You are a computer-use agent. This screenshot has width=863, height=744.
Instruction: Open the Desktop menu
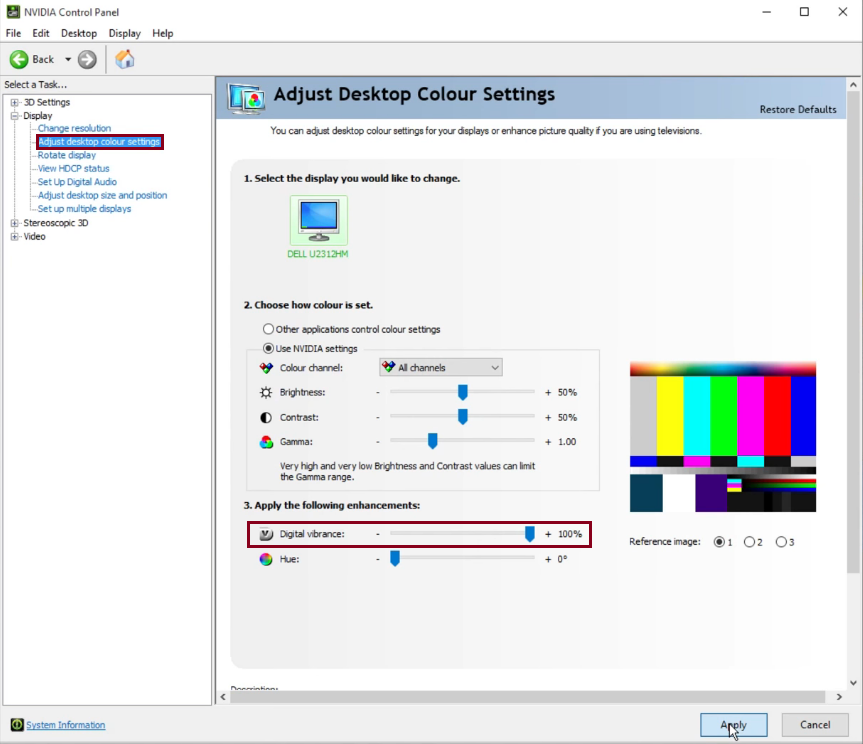79,33
